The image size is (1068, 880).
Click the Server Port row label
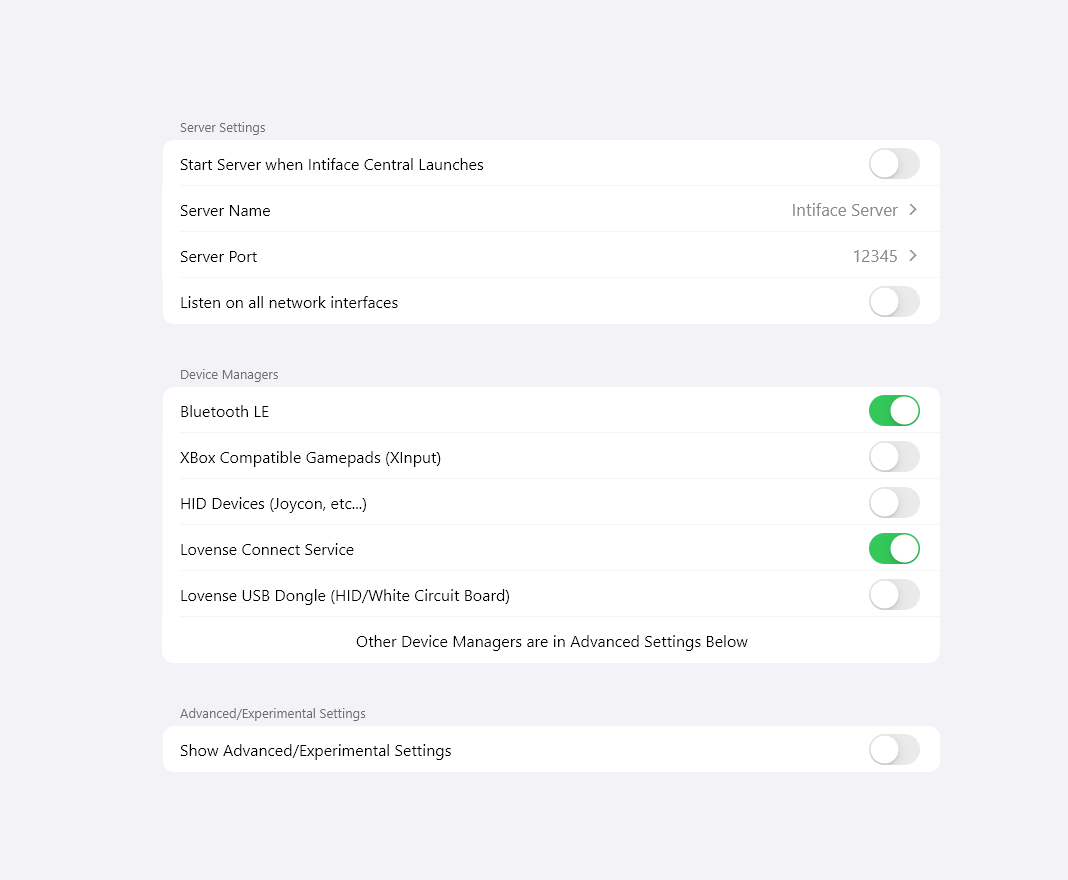click(x=218, y=257)
